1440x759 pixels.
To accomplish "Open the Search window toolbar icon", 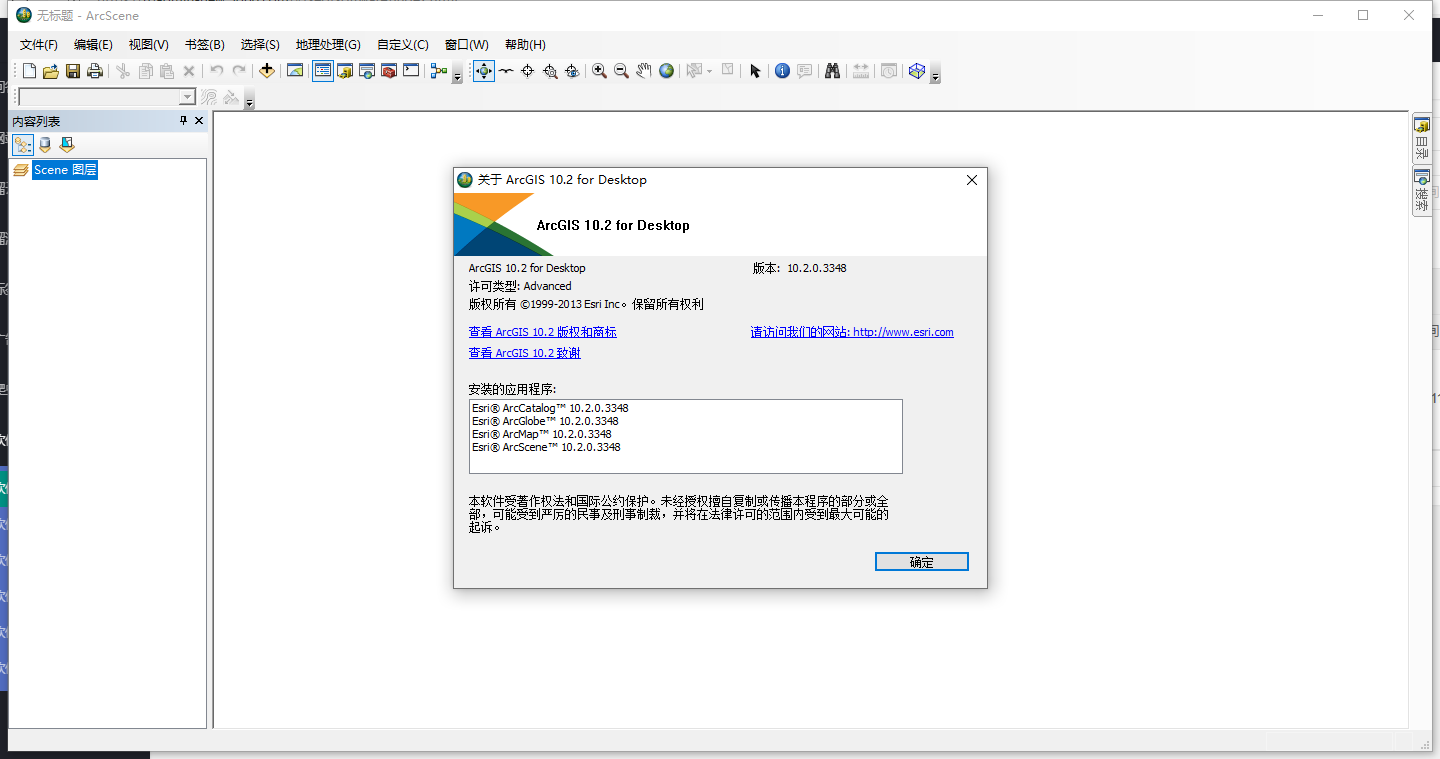I will tap(367, 71).
